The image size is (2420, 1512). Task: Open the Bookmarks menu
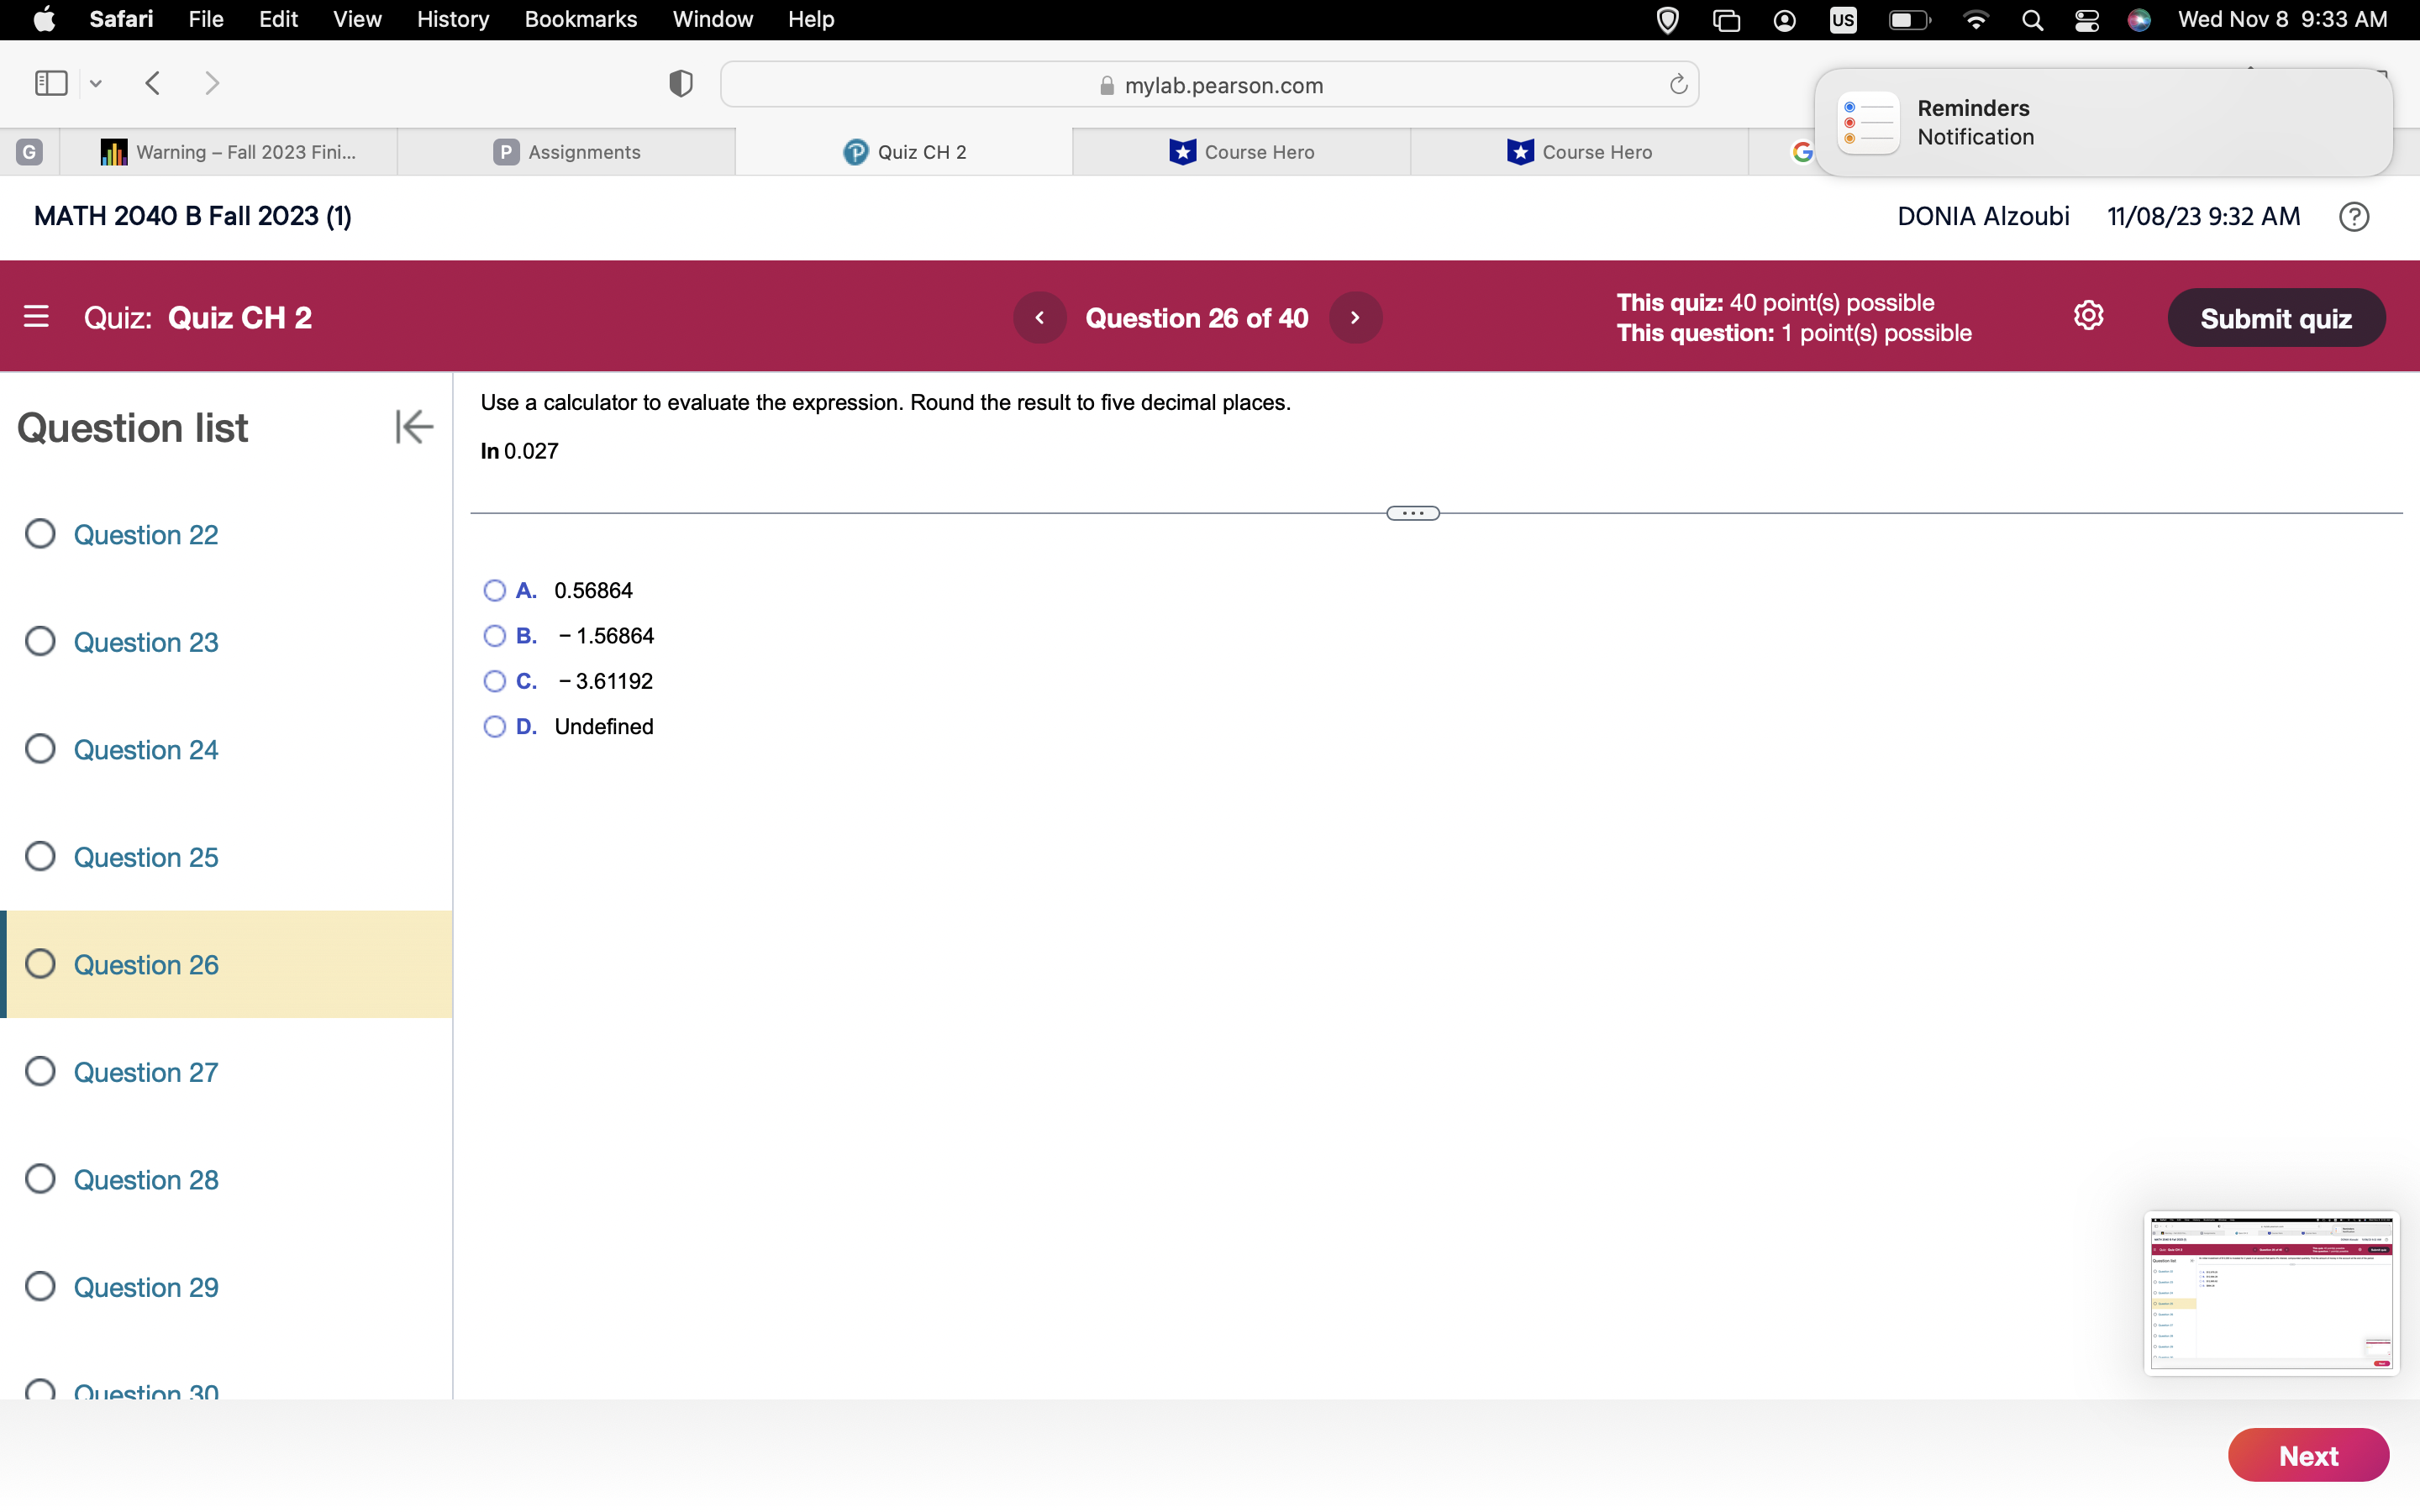[x=581, y=19]
